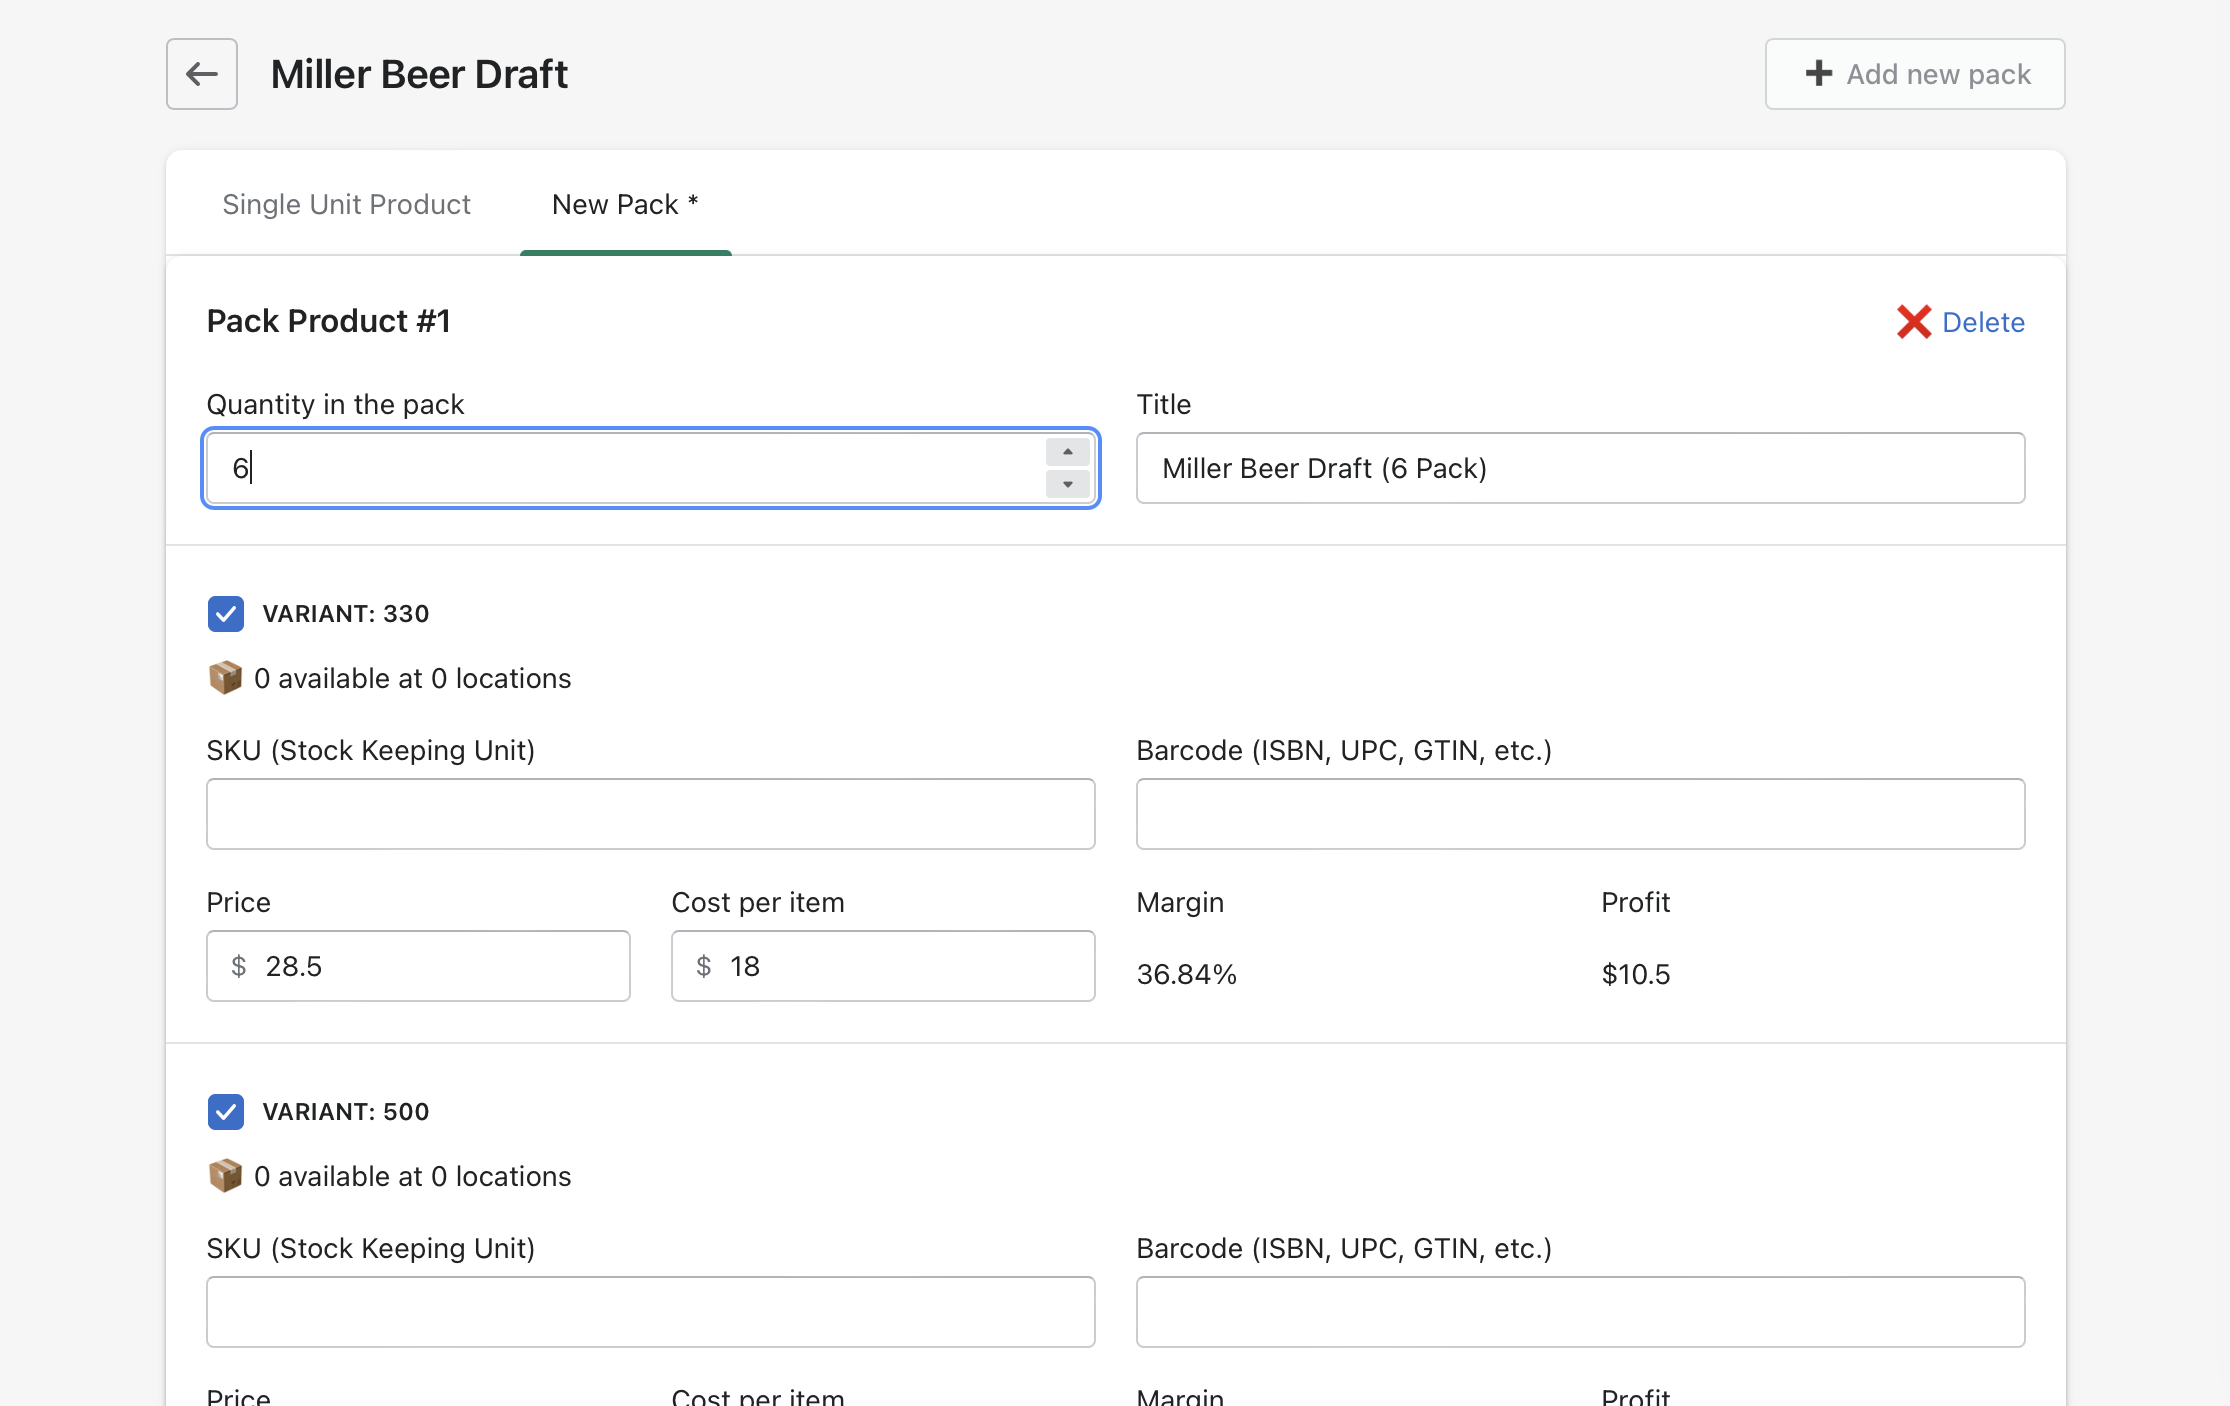Click the SKU field for Variant 330
2230x1406 pixels.
tap(650, 814)
